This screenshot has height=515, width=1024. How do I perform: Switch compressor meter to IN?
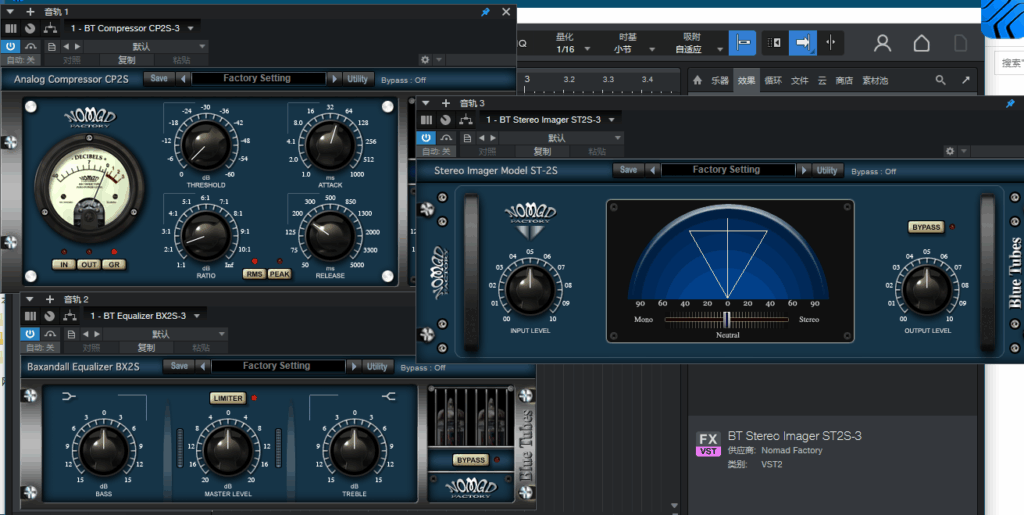click(x=64, y=264)
